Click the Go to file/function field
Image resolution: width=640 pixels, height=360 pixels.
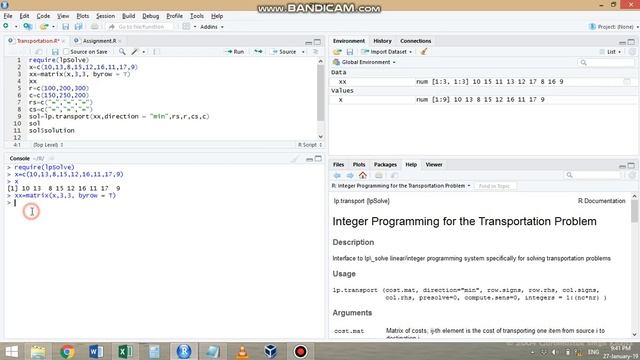(x=141, y=27)
